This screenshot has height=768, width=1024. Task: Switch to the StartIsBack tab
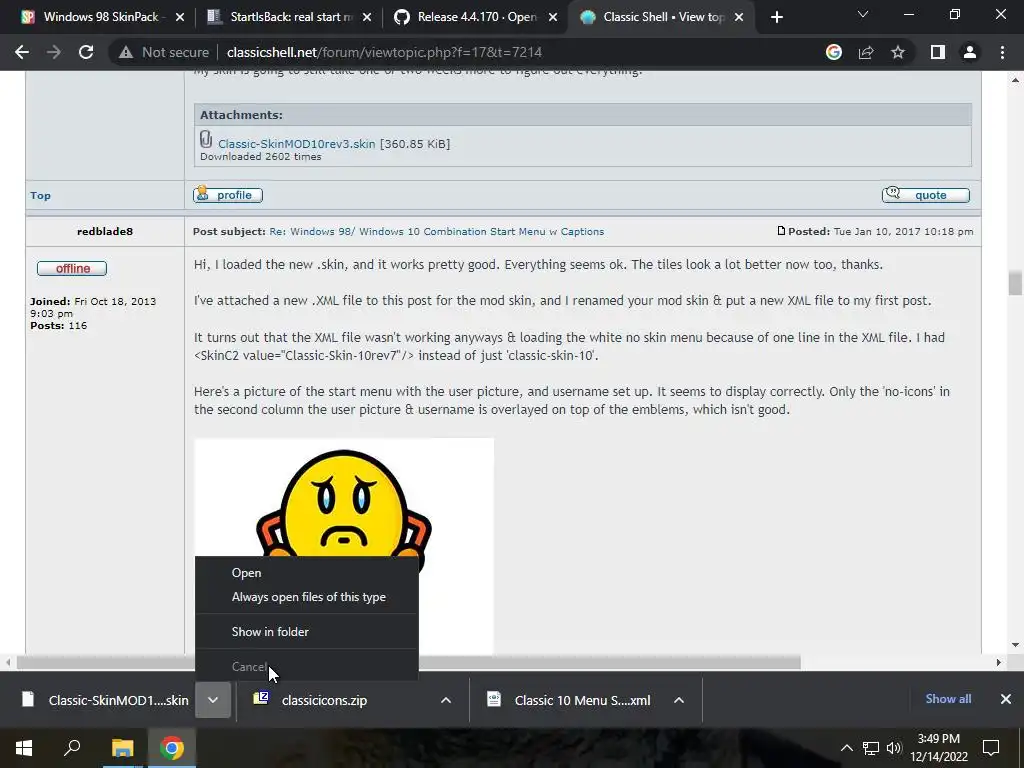[291, 17]
